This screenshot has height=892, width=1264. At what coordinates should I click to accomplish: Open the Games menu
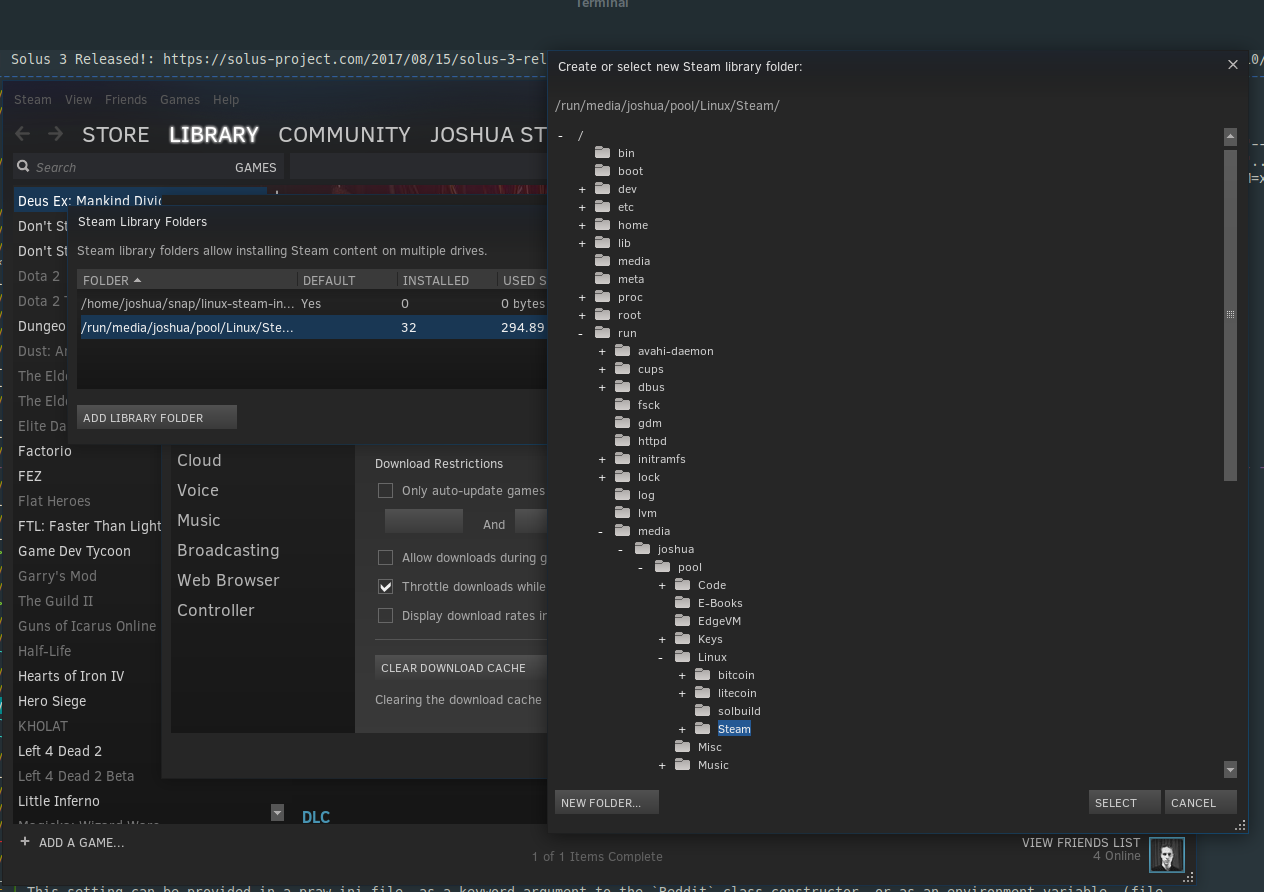(x=180, y=99)
